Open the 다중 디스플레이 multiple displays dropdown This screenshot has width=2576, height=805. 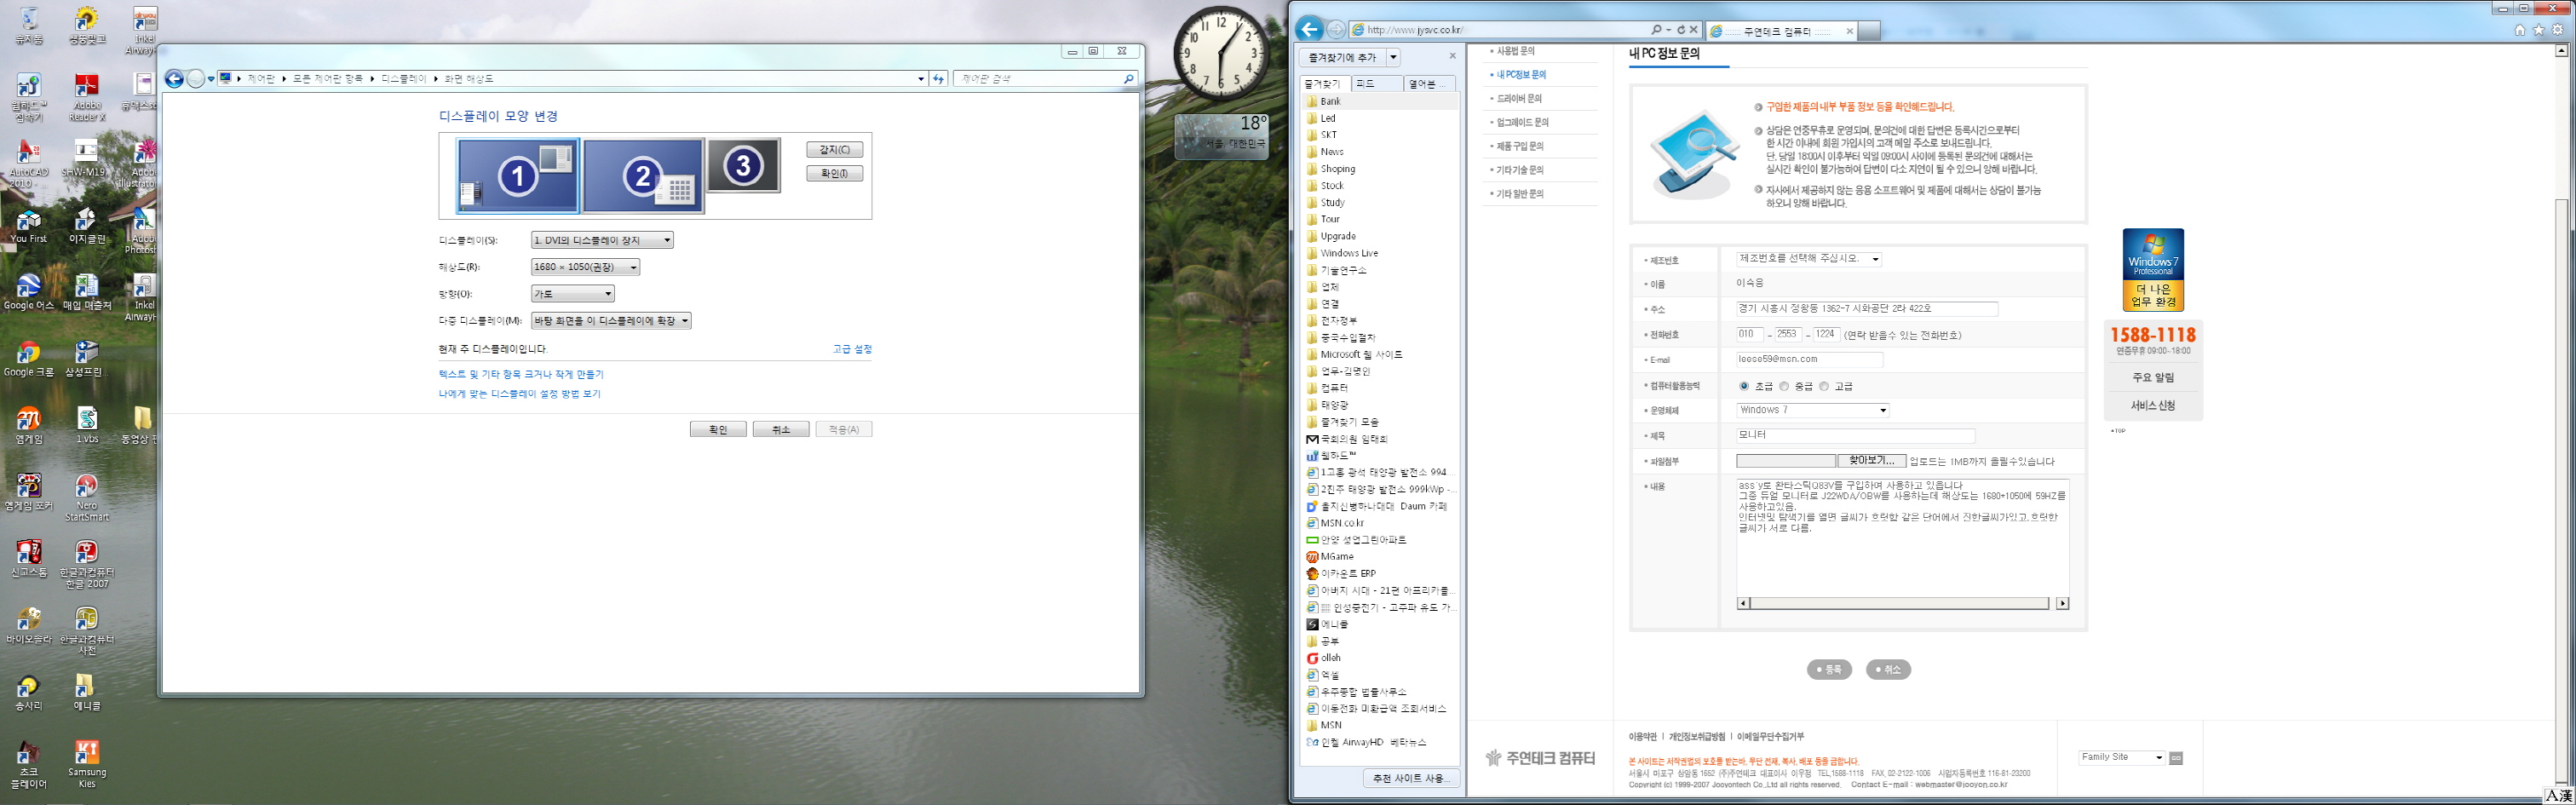pyautogui.click(x=611, y=321)
